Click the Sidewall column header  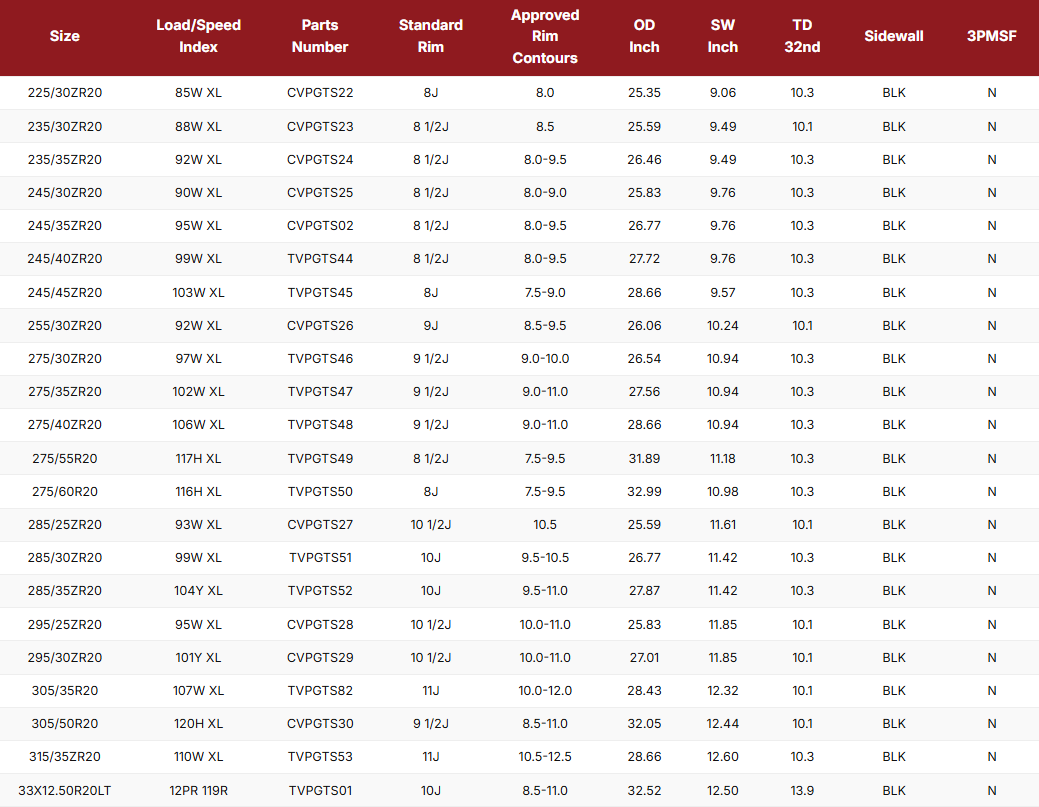point(894,36)
